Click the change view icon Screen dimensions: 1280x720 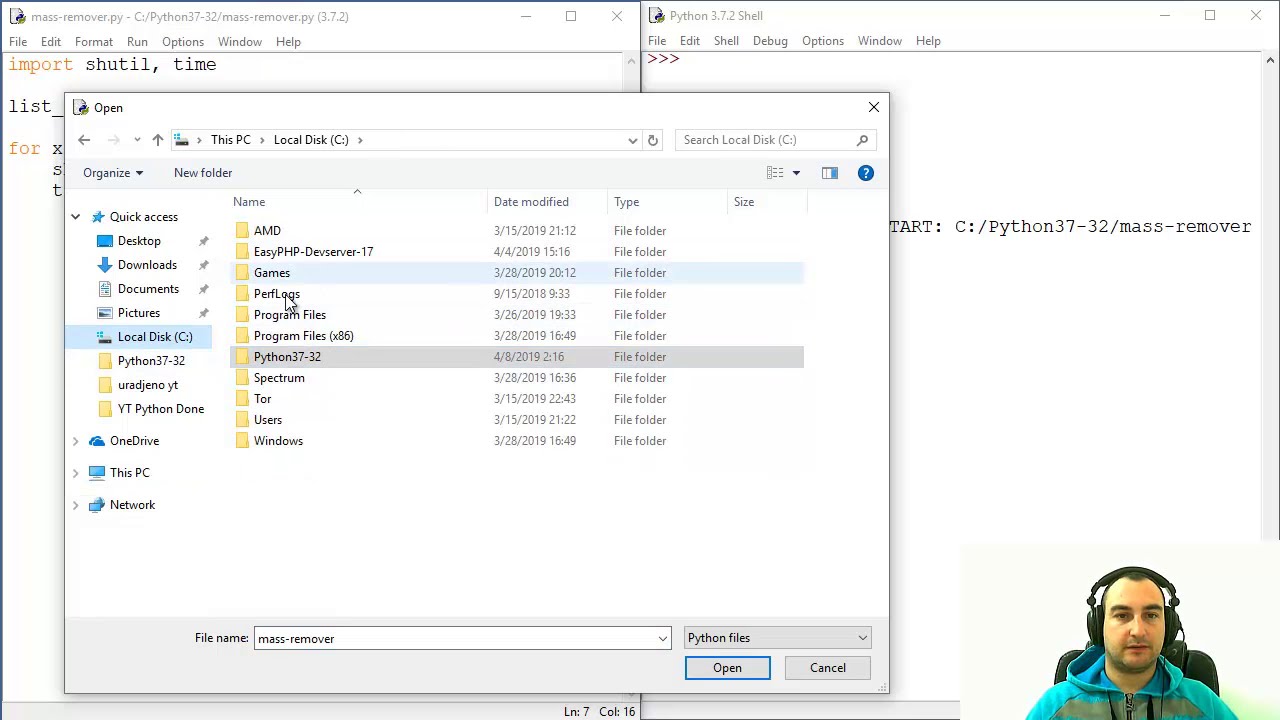(775, 173)
